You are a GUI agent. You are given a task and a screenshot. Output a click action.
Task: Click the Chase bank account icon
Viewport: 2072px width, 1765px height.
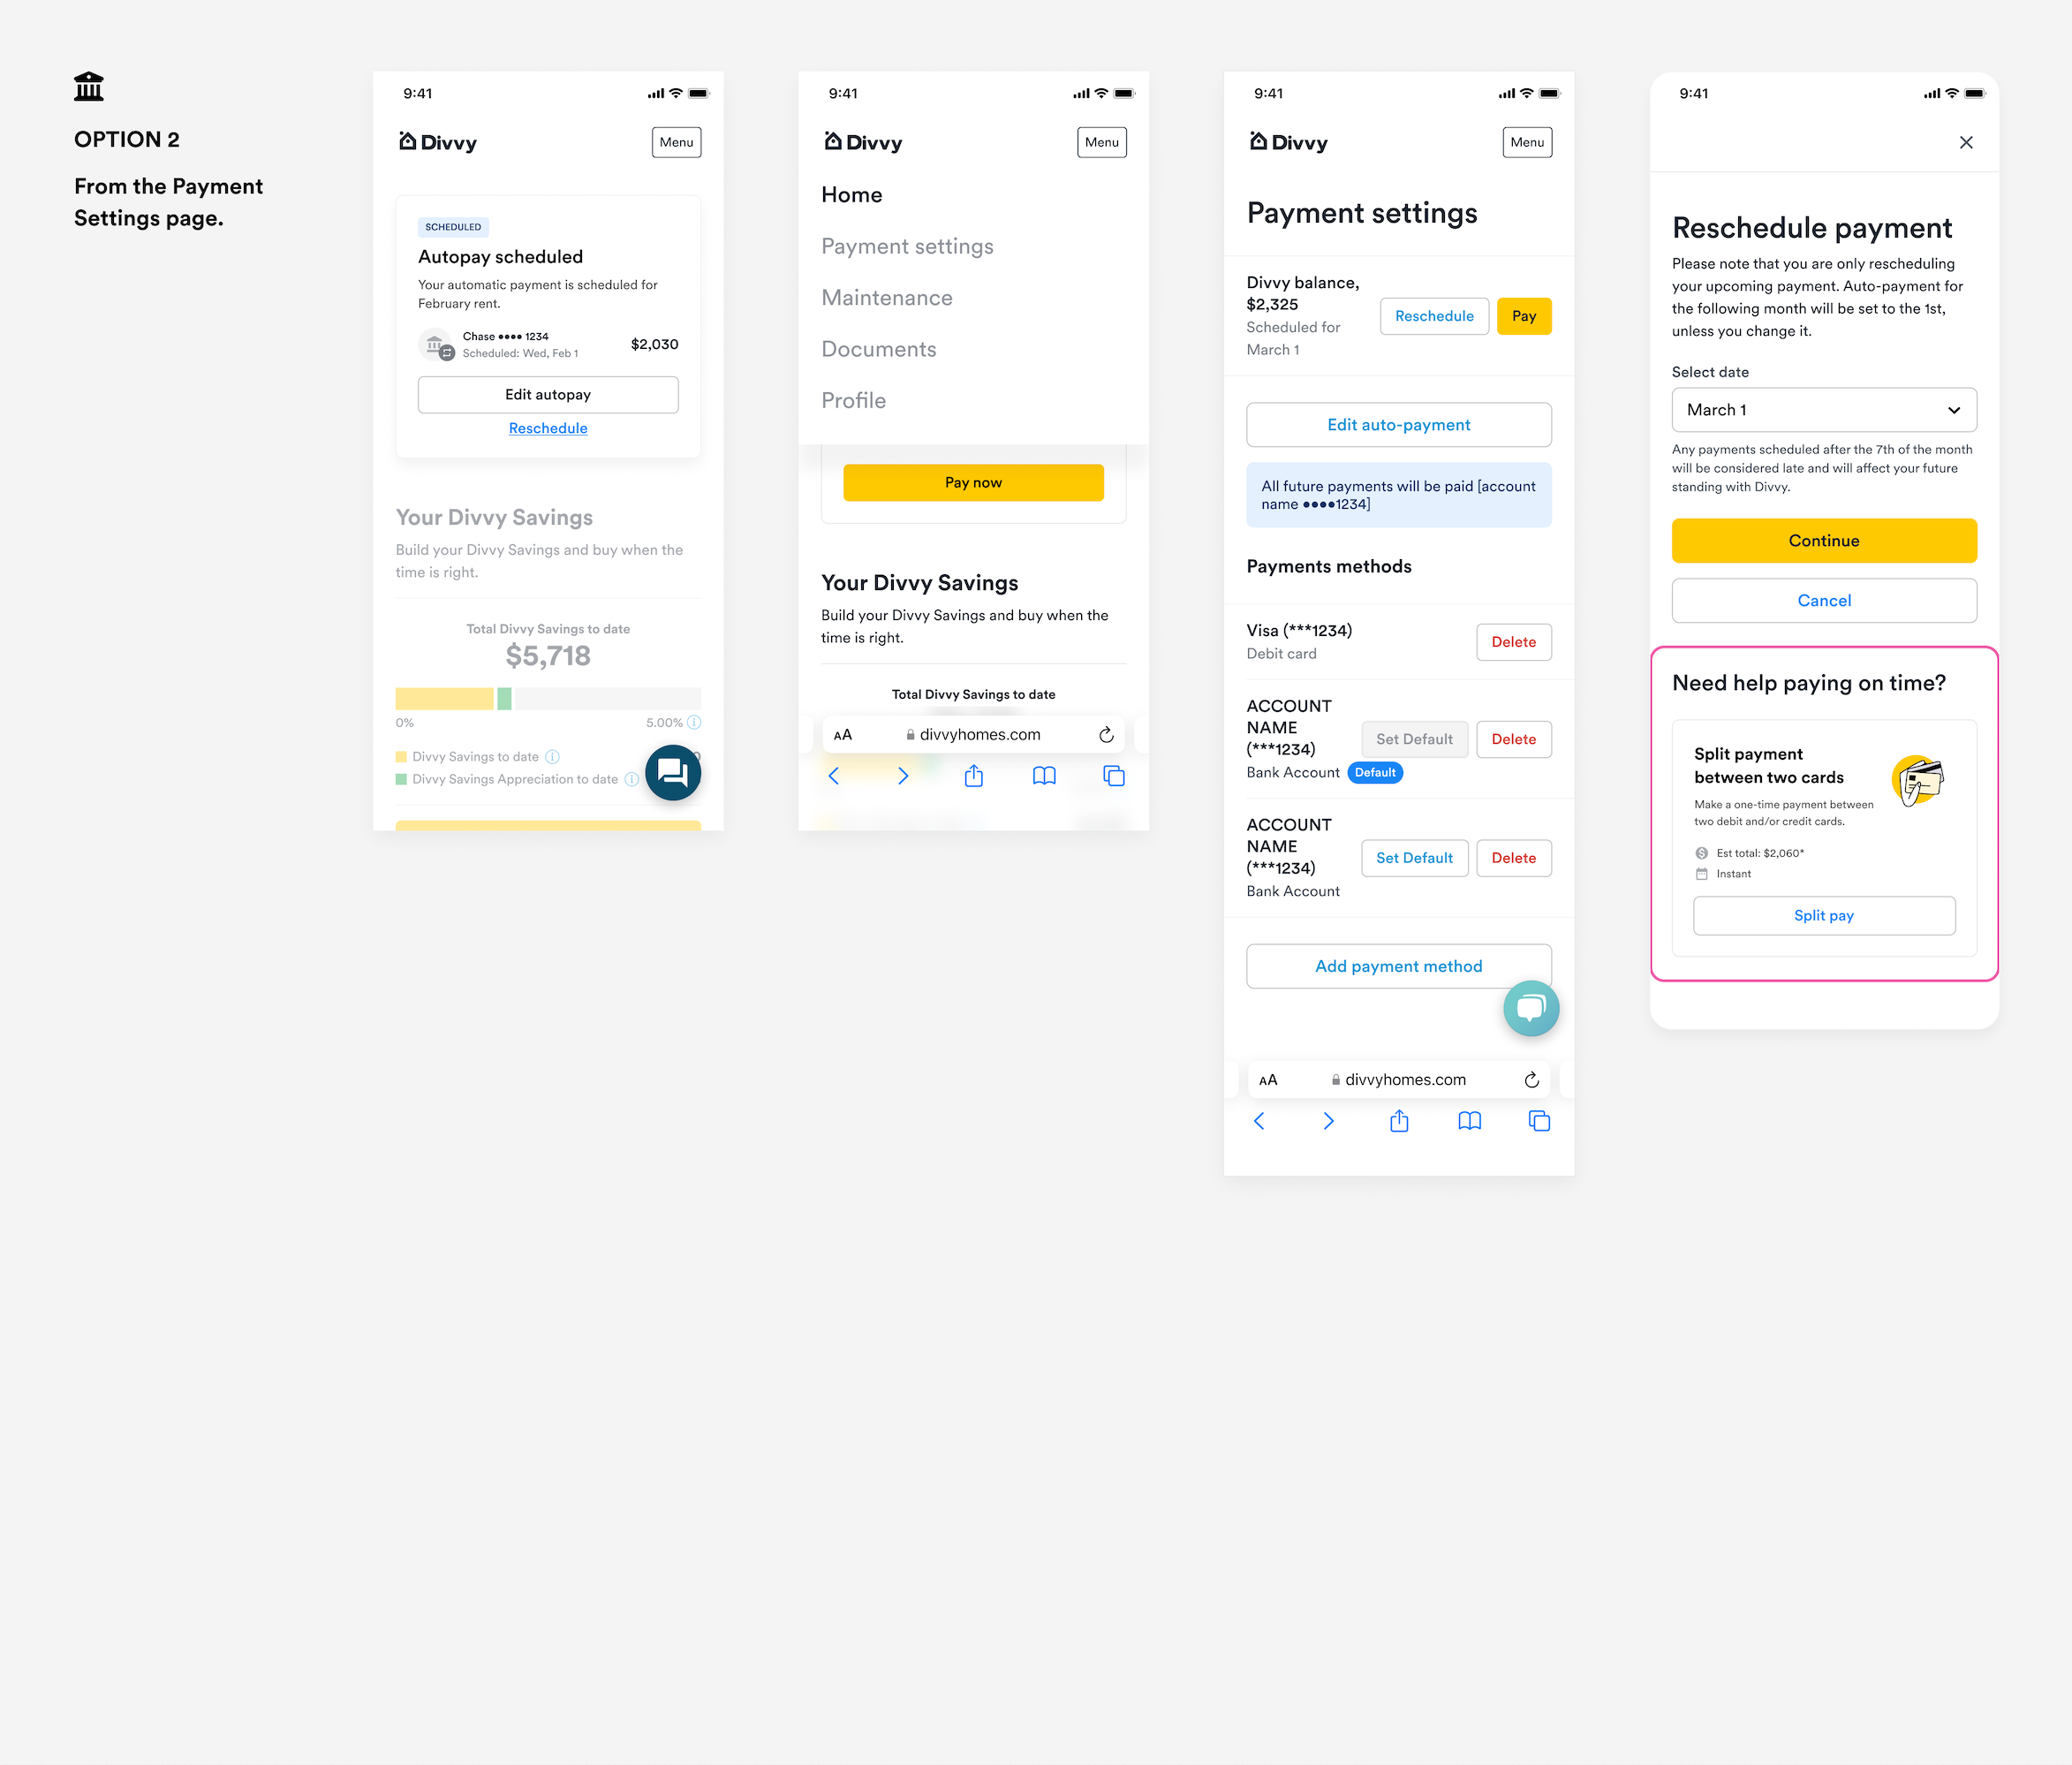(x=436, y=345)
